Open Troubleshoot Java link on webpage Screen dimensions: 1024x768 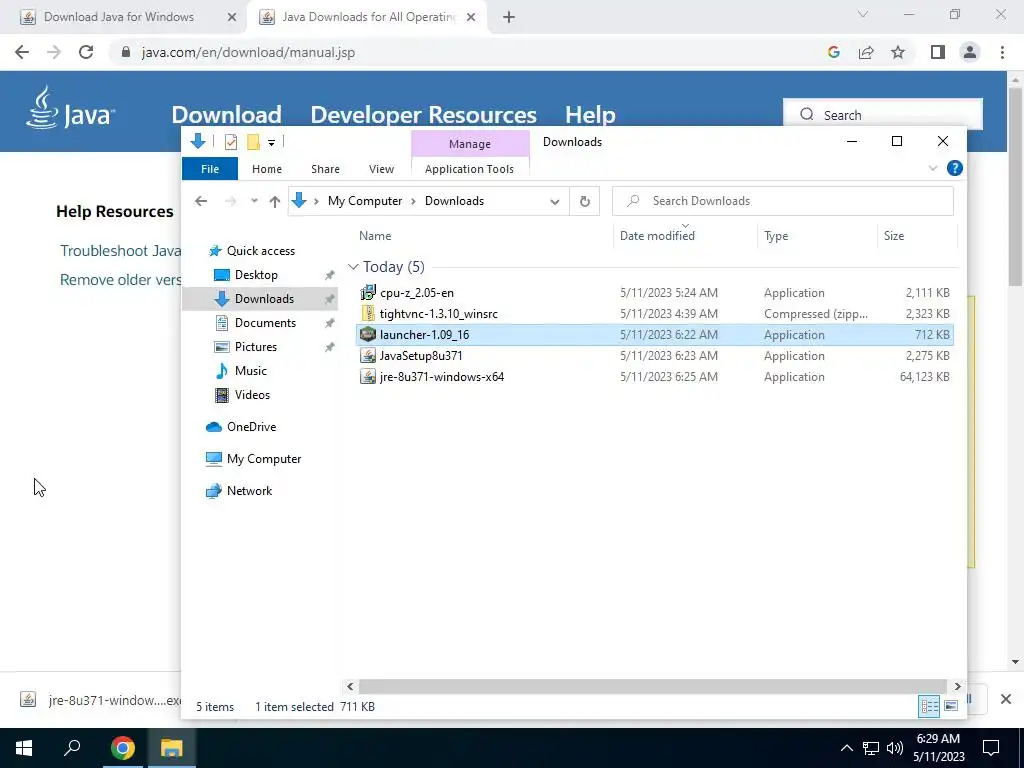click(121, 251)
